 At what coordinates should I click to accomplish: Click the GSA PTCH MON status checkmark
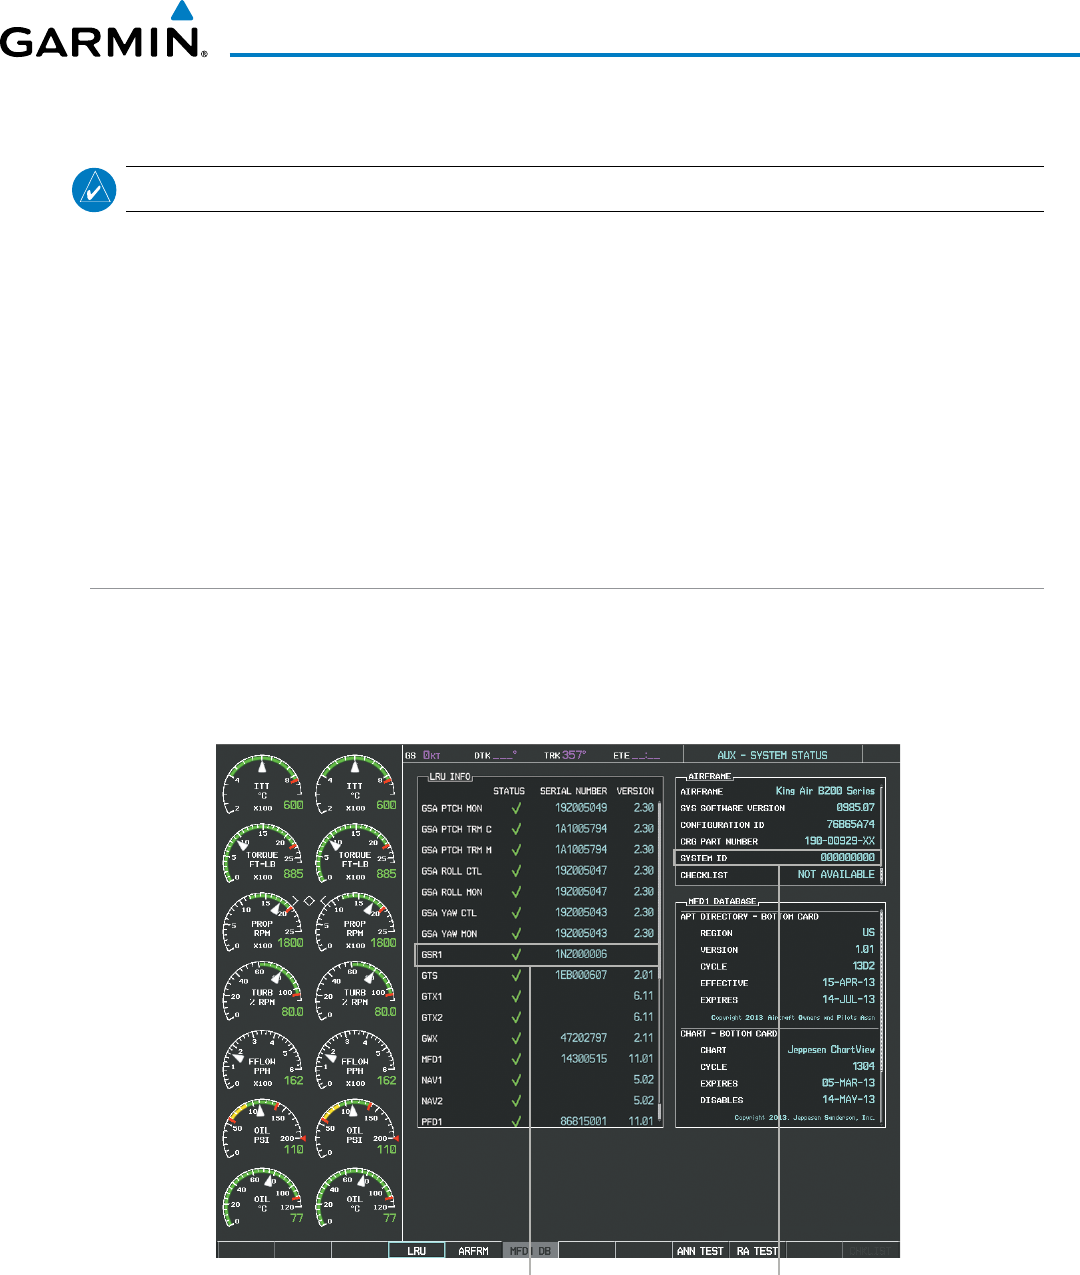click(516, 808)
